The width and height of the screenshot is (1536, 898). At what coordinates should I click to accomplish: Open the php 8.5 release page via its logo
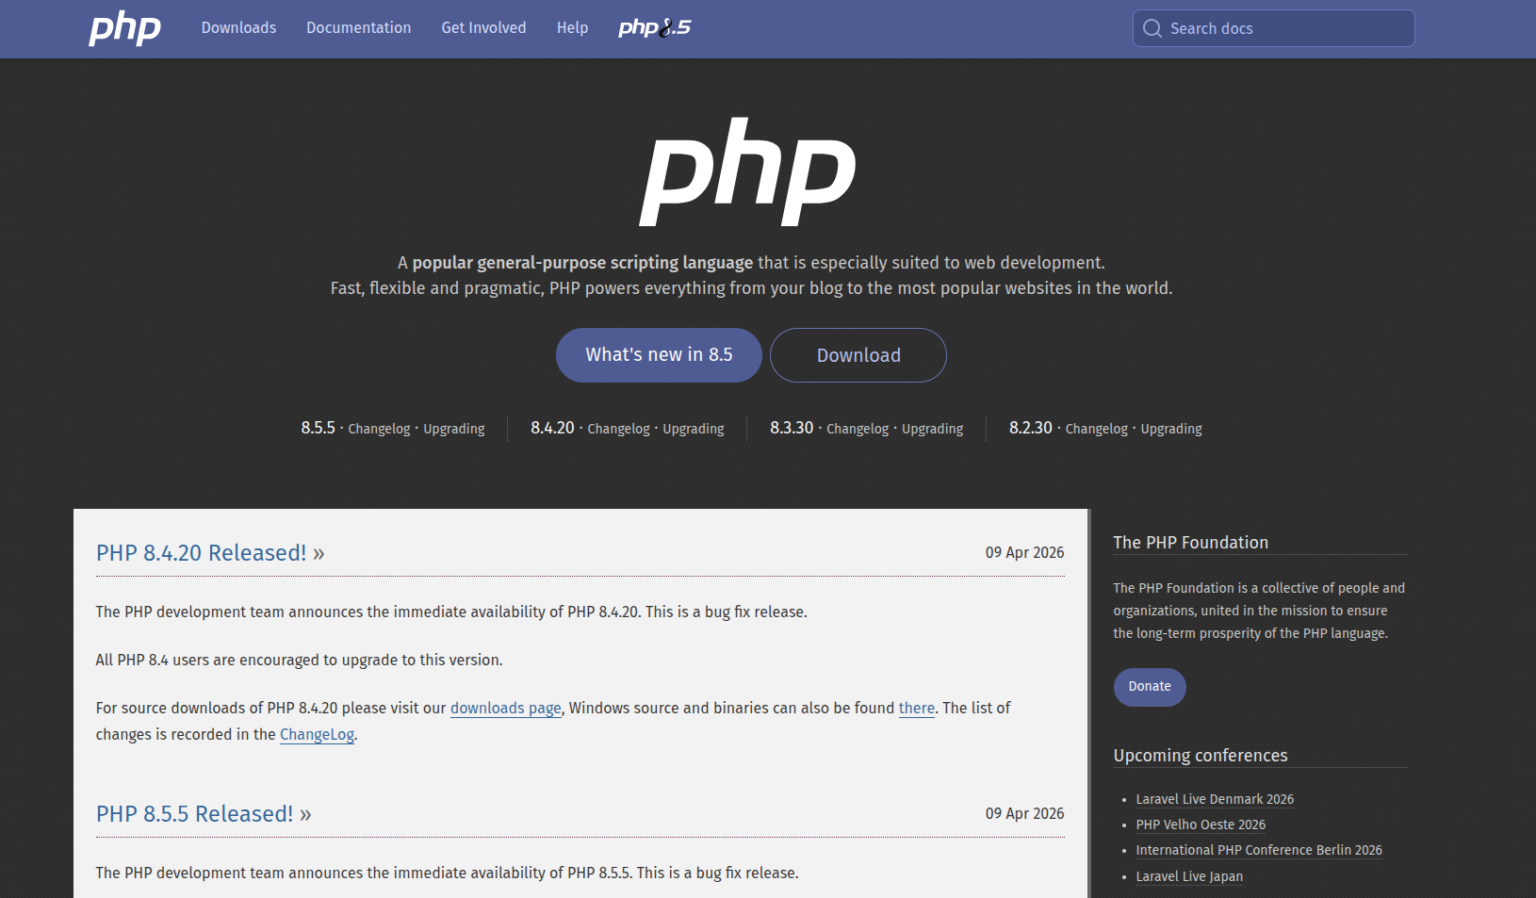(654, 28)
